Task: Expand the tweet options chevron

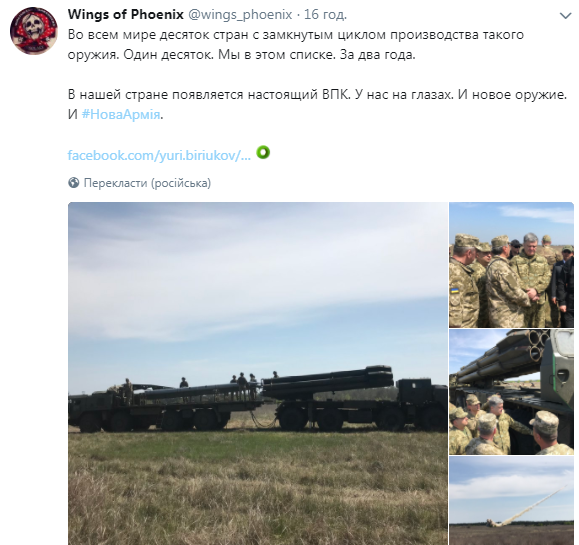Action: point(565,16)
